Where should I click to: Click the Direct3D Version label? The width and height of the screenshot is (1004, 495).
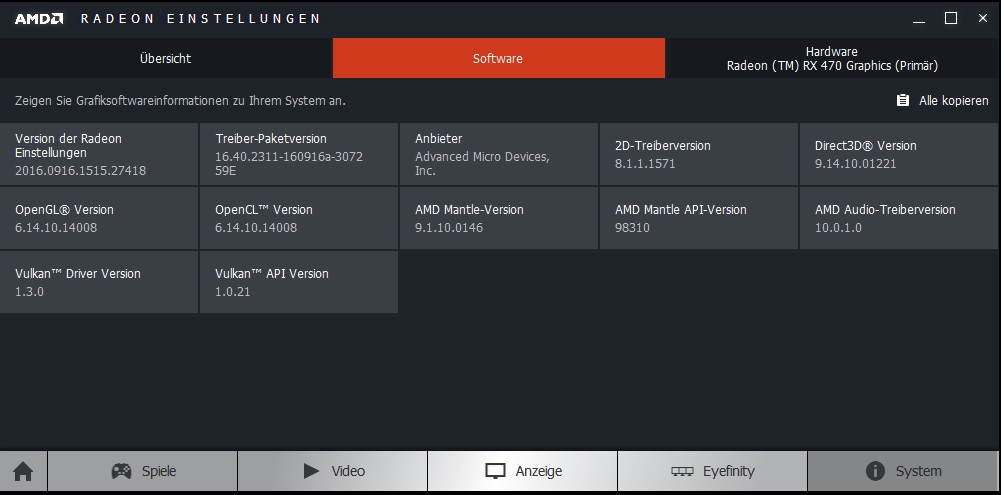click(x=866, y=146)
